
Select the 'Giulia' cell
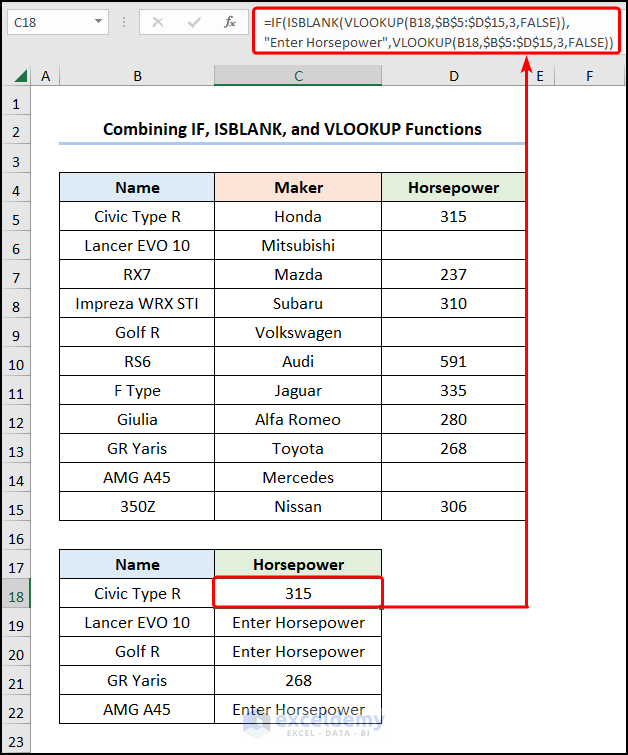137,419
